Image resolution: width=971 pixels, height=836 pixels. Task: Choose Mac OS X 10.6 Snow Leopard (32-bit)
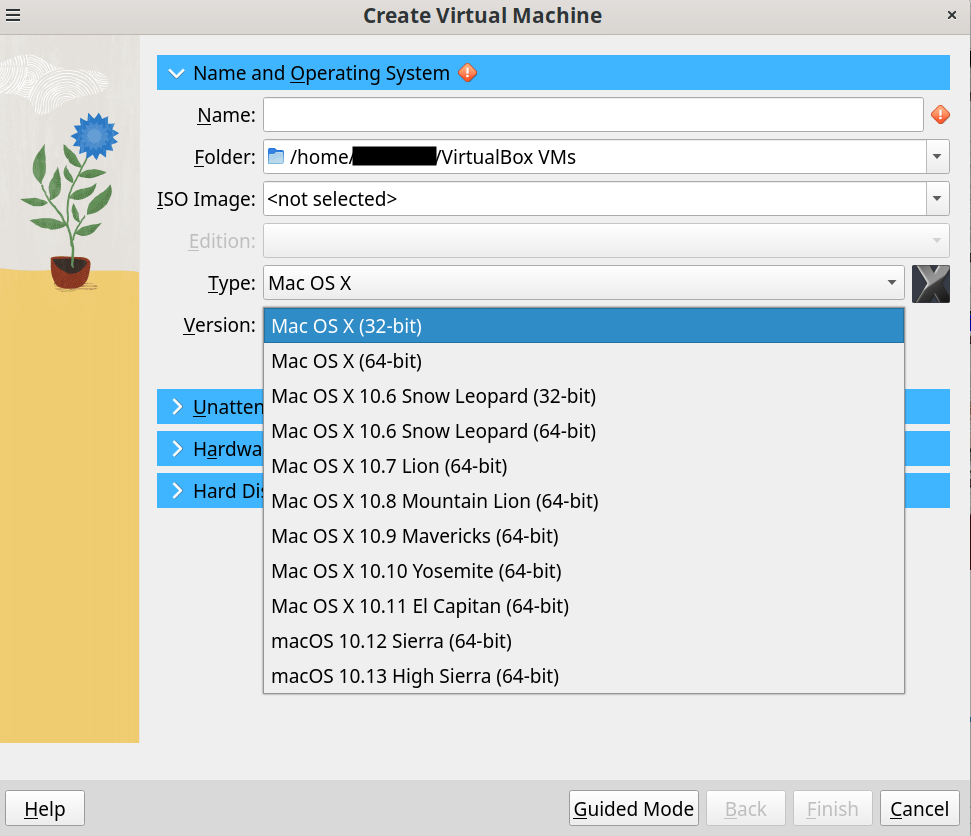tap(583, 396)
